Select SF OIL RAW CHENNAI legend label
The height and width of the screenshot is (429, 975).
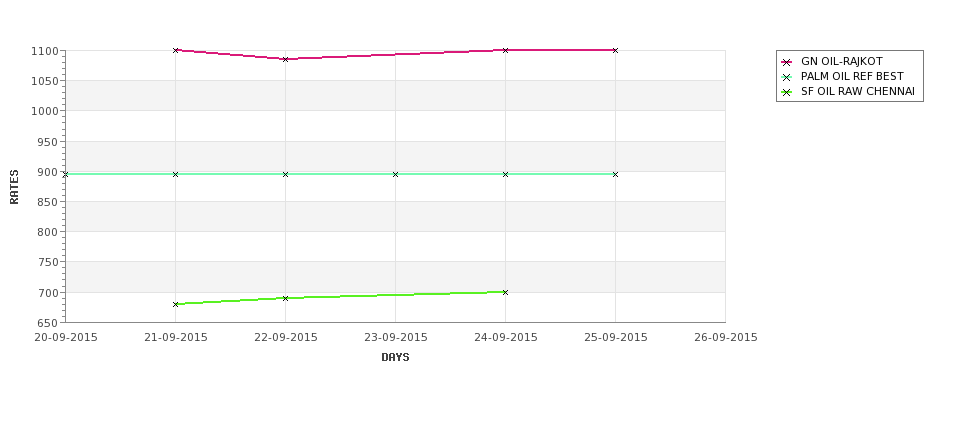[857, 91]
